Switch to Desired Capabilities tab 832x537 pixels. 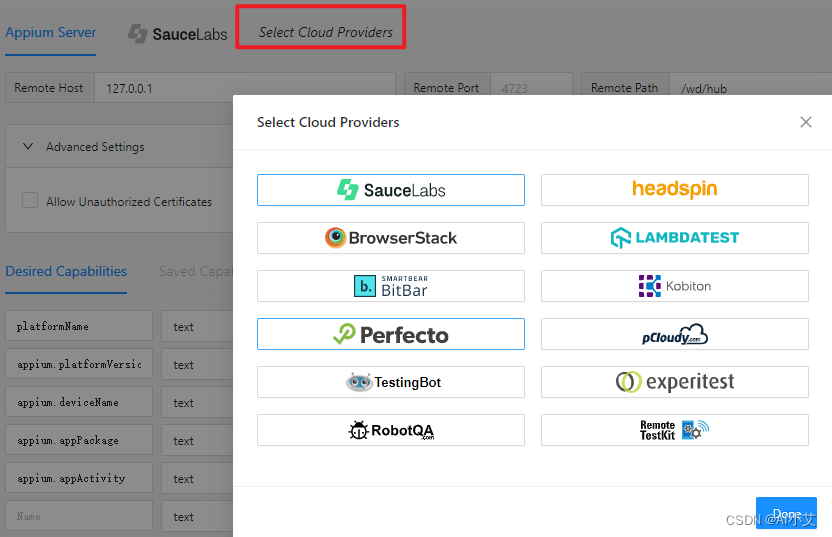66,271
